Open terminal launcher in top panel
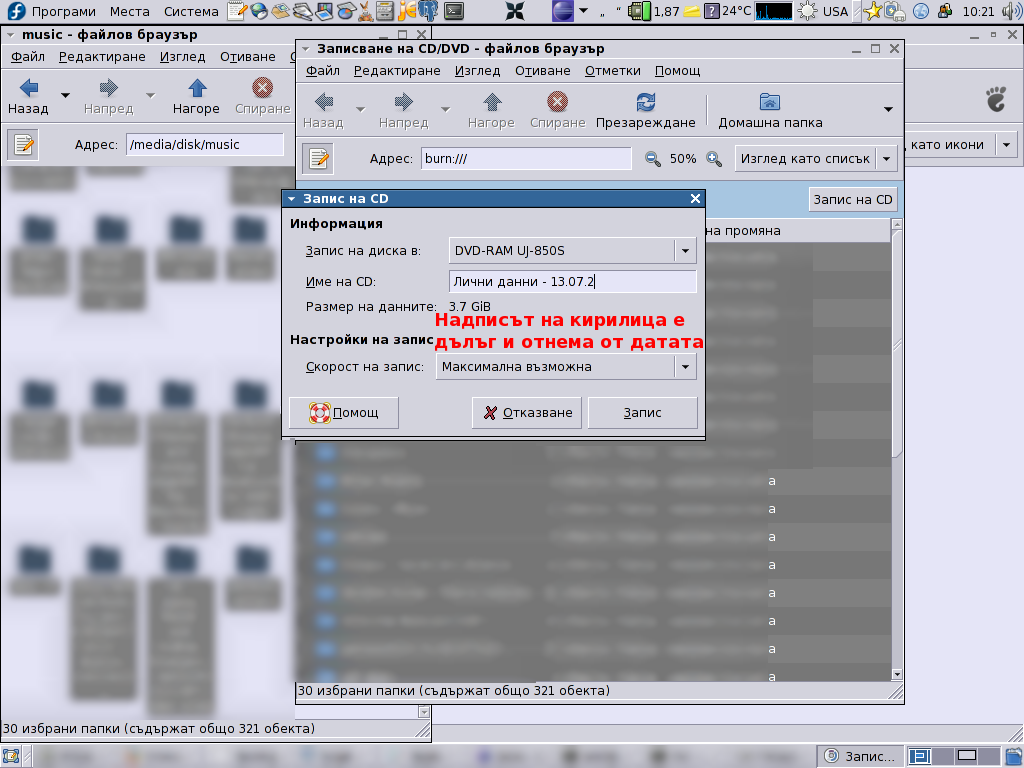This screenshot has width=1024, height=768. [454, 12]
